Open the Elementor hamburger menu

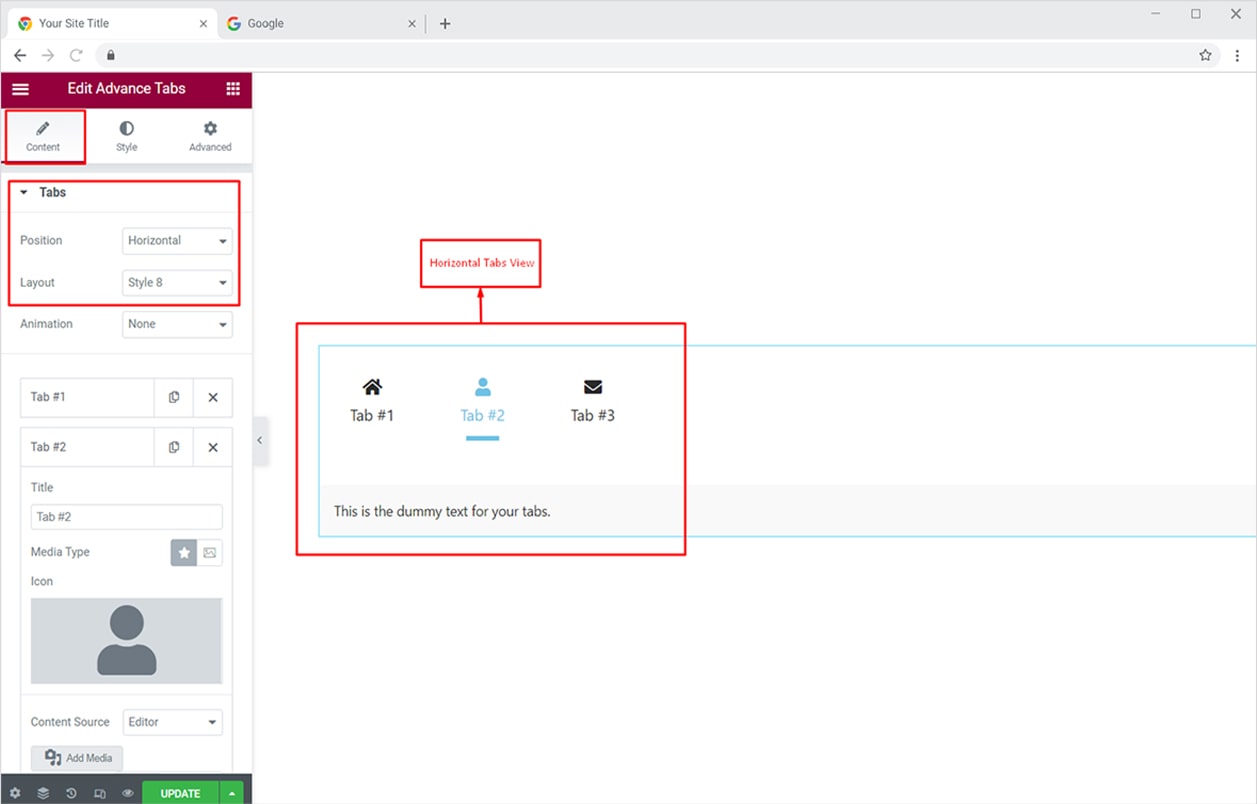pos(20,89)
